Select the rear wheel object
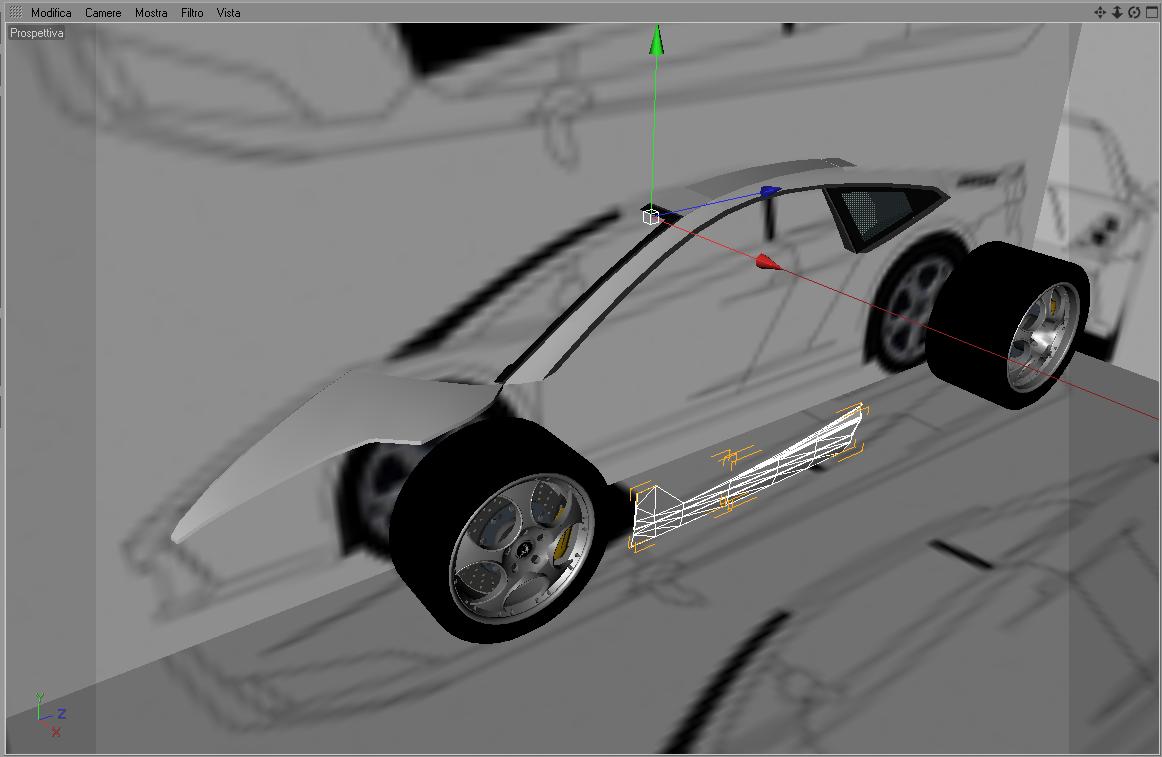 (1008, 325)
